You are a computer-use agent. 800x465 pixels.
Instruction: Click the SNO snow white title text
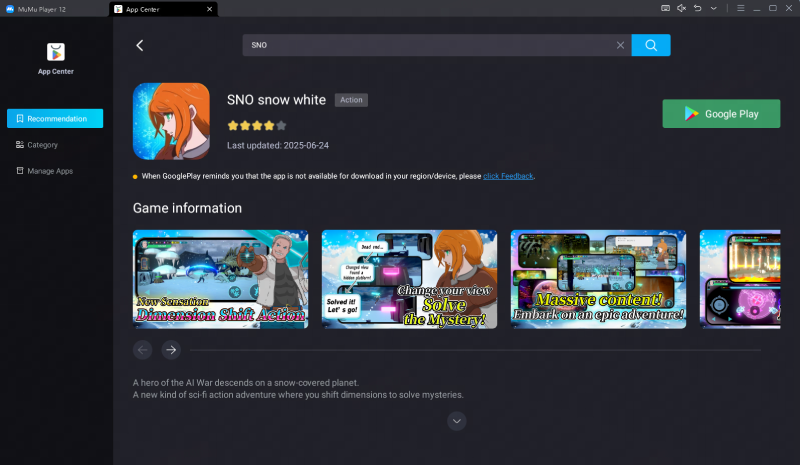(x=277, y=100)
